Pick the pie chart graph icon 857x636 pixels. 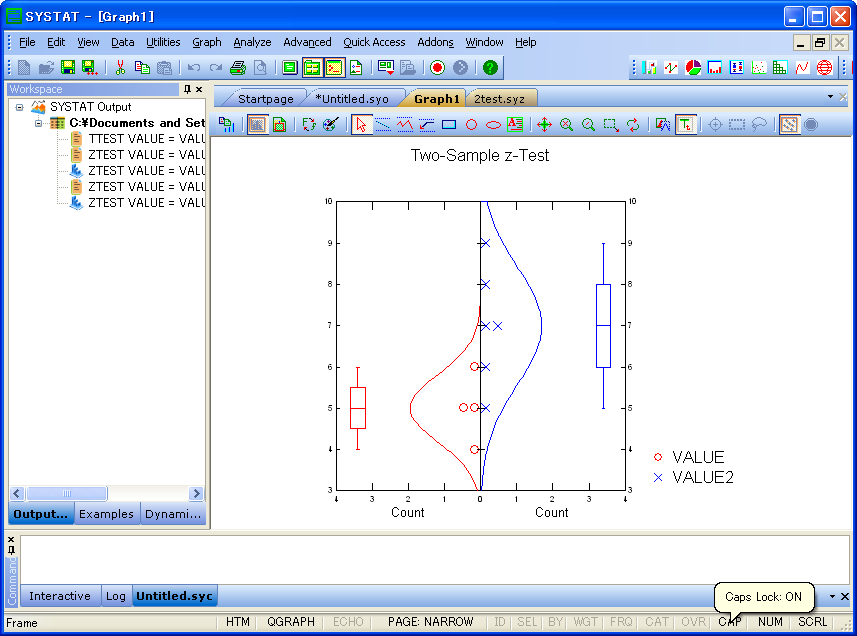click(x=693, y=68)
